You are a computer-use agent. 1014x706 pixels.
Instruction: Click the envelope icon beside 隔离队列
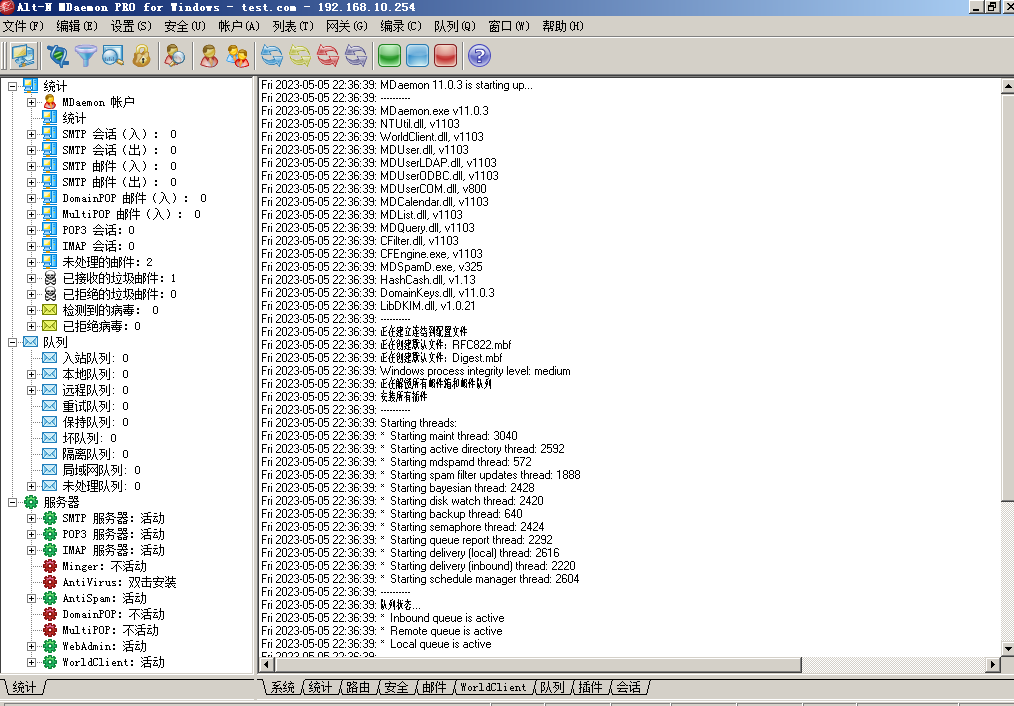(50, 454)
